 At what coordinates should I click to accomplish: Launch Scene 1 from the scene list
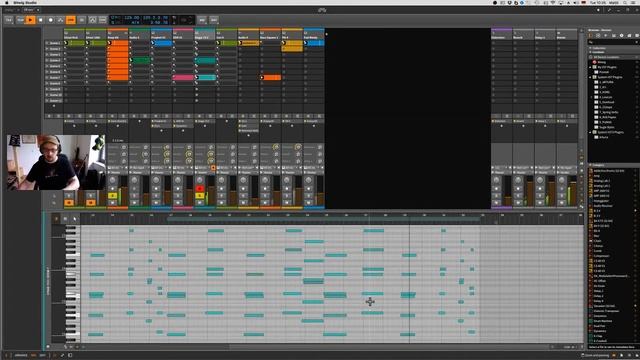(x=47, y=43)
